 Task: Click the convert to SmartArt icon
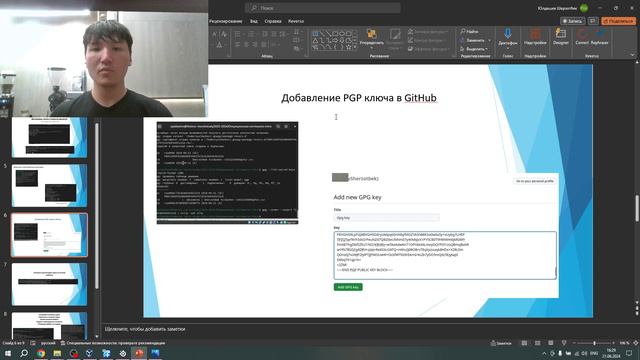point(297,49)
